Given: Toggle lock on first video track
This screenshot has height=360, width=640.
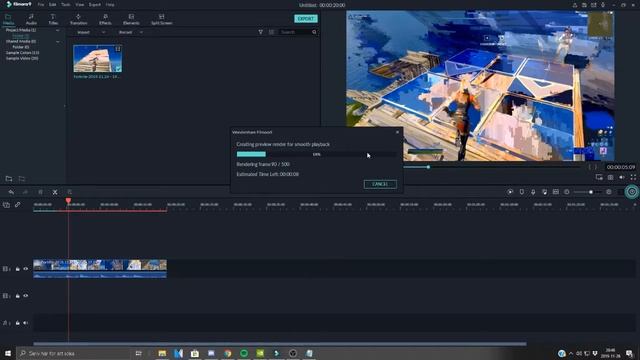Looking at the screenshot, I should pyautogui.click(x=18, y=269).
